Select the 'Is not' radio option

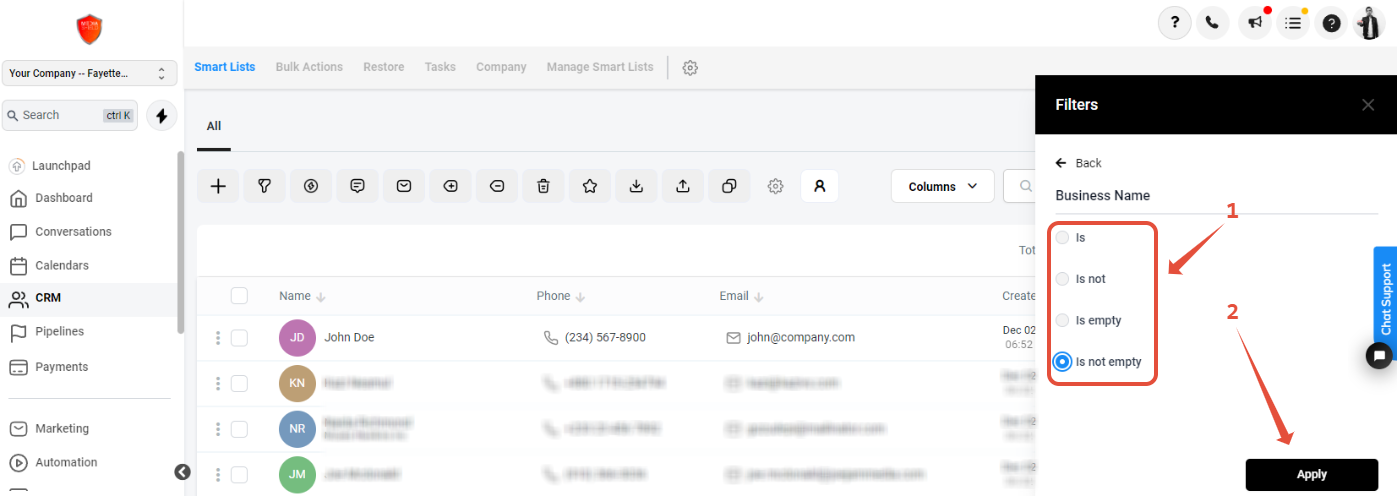1062,278
